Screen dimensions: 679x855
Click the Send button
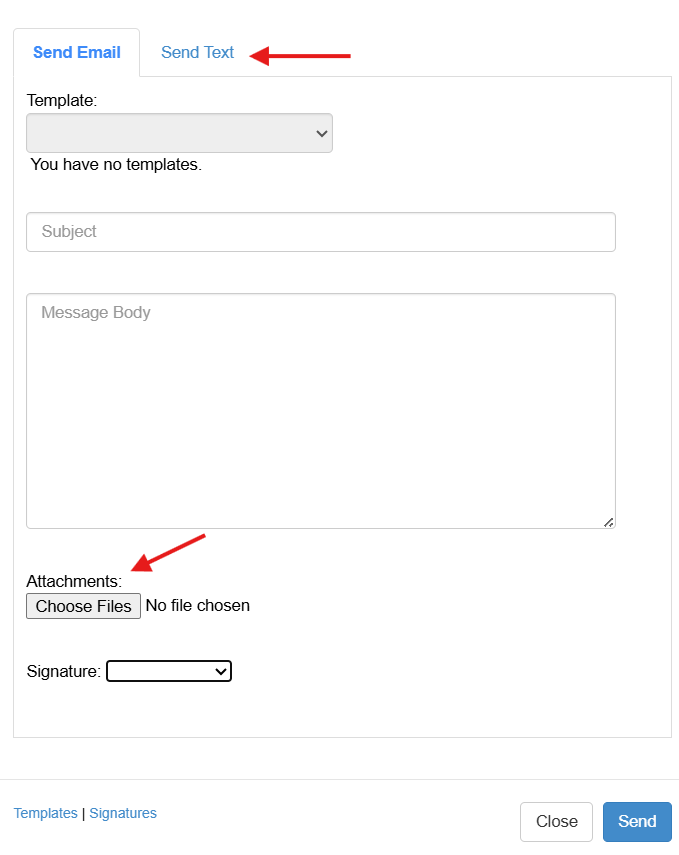637,821
